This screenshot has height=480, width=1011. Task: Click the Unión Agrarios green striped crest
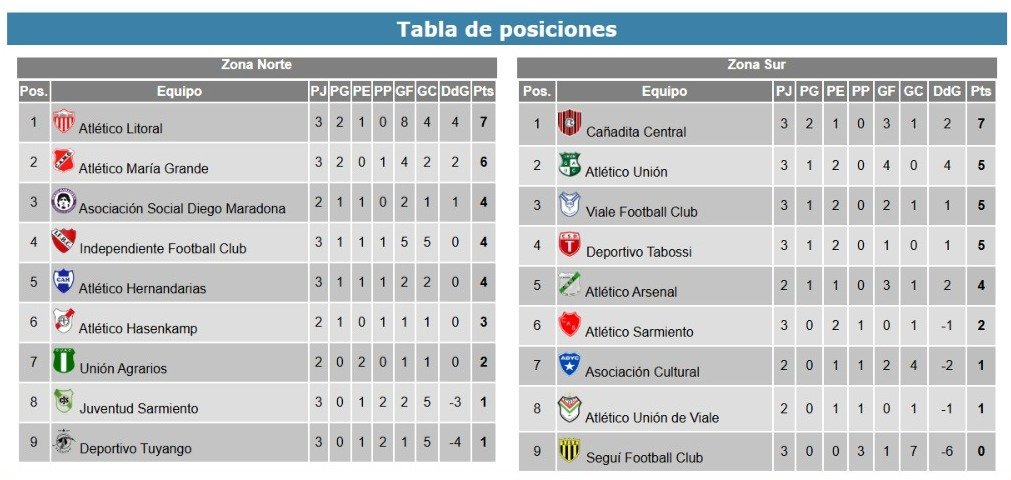pyautogui.click(x=64, y=360)
